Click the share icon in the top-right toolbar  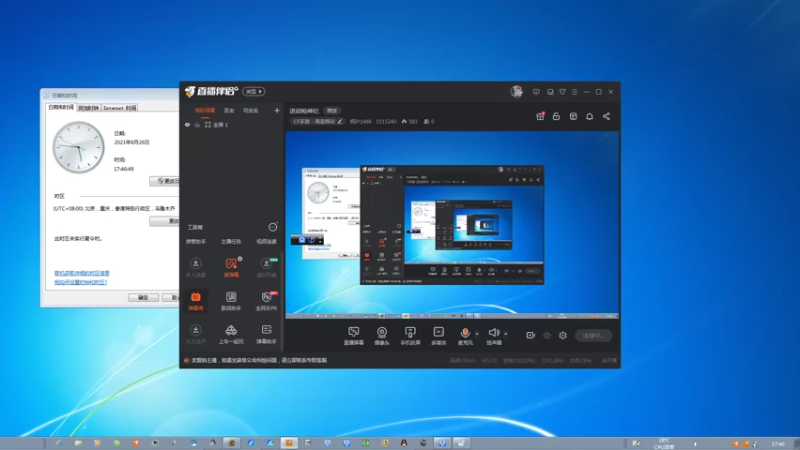(606, 116)
